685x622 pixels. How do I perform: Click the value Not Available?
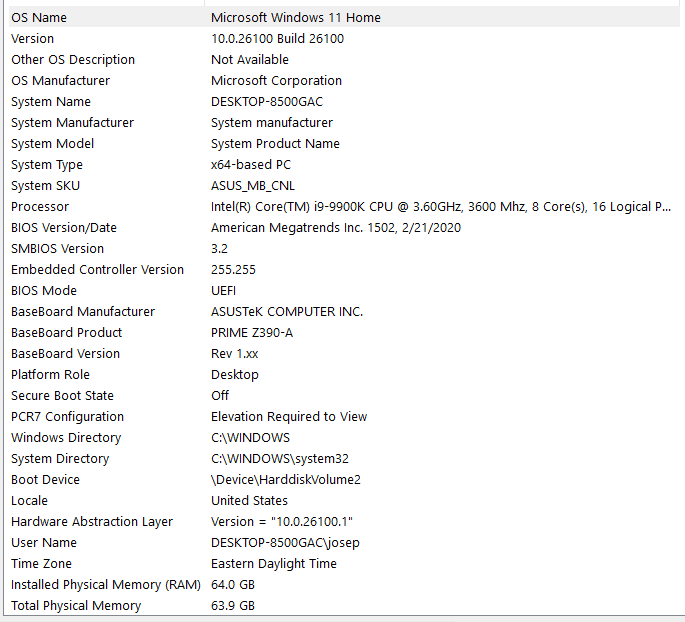click(x=250, y=60)
